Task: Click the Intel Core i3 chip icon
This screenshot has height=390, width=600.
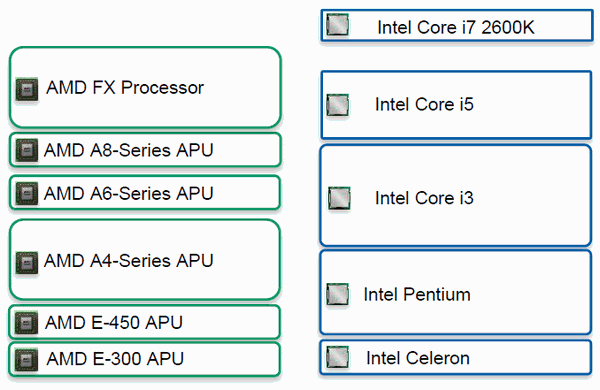Action: [339, 198]
